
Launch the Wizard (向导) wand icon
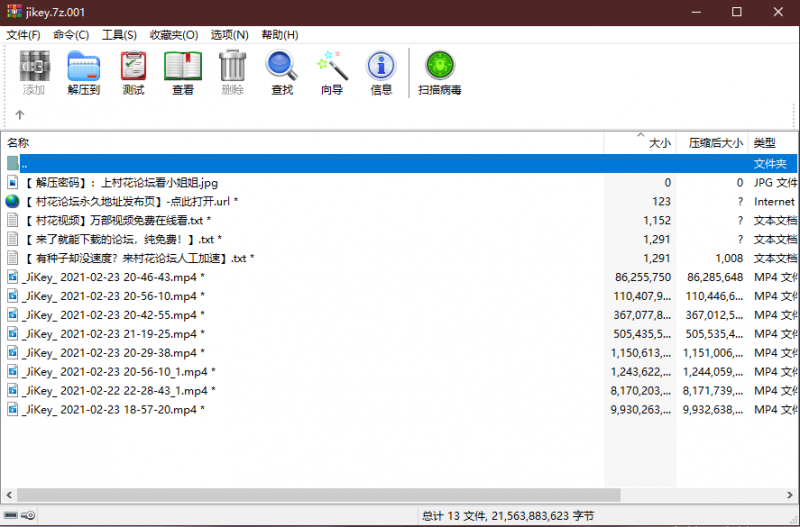[332, 73]
